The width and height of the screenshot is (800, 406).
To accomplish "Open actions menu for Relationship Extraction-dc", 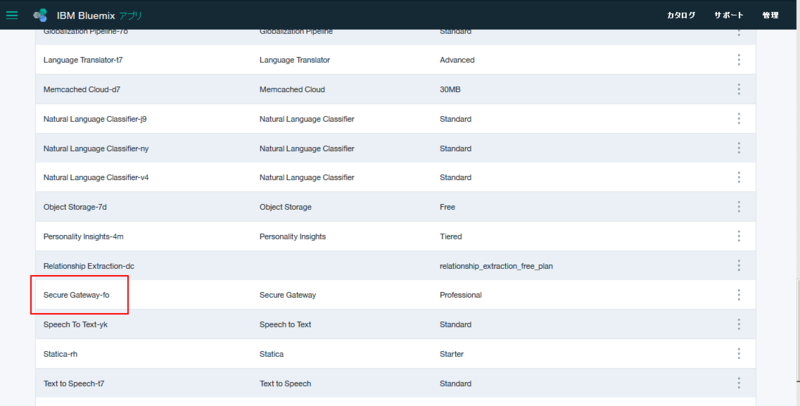I will click(x=738, y=266).
